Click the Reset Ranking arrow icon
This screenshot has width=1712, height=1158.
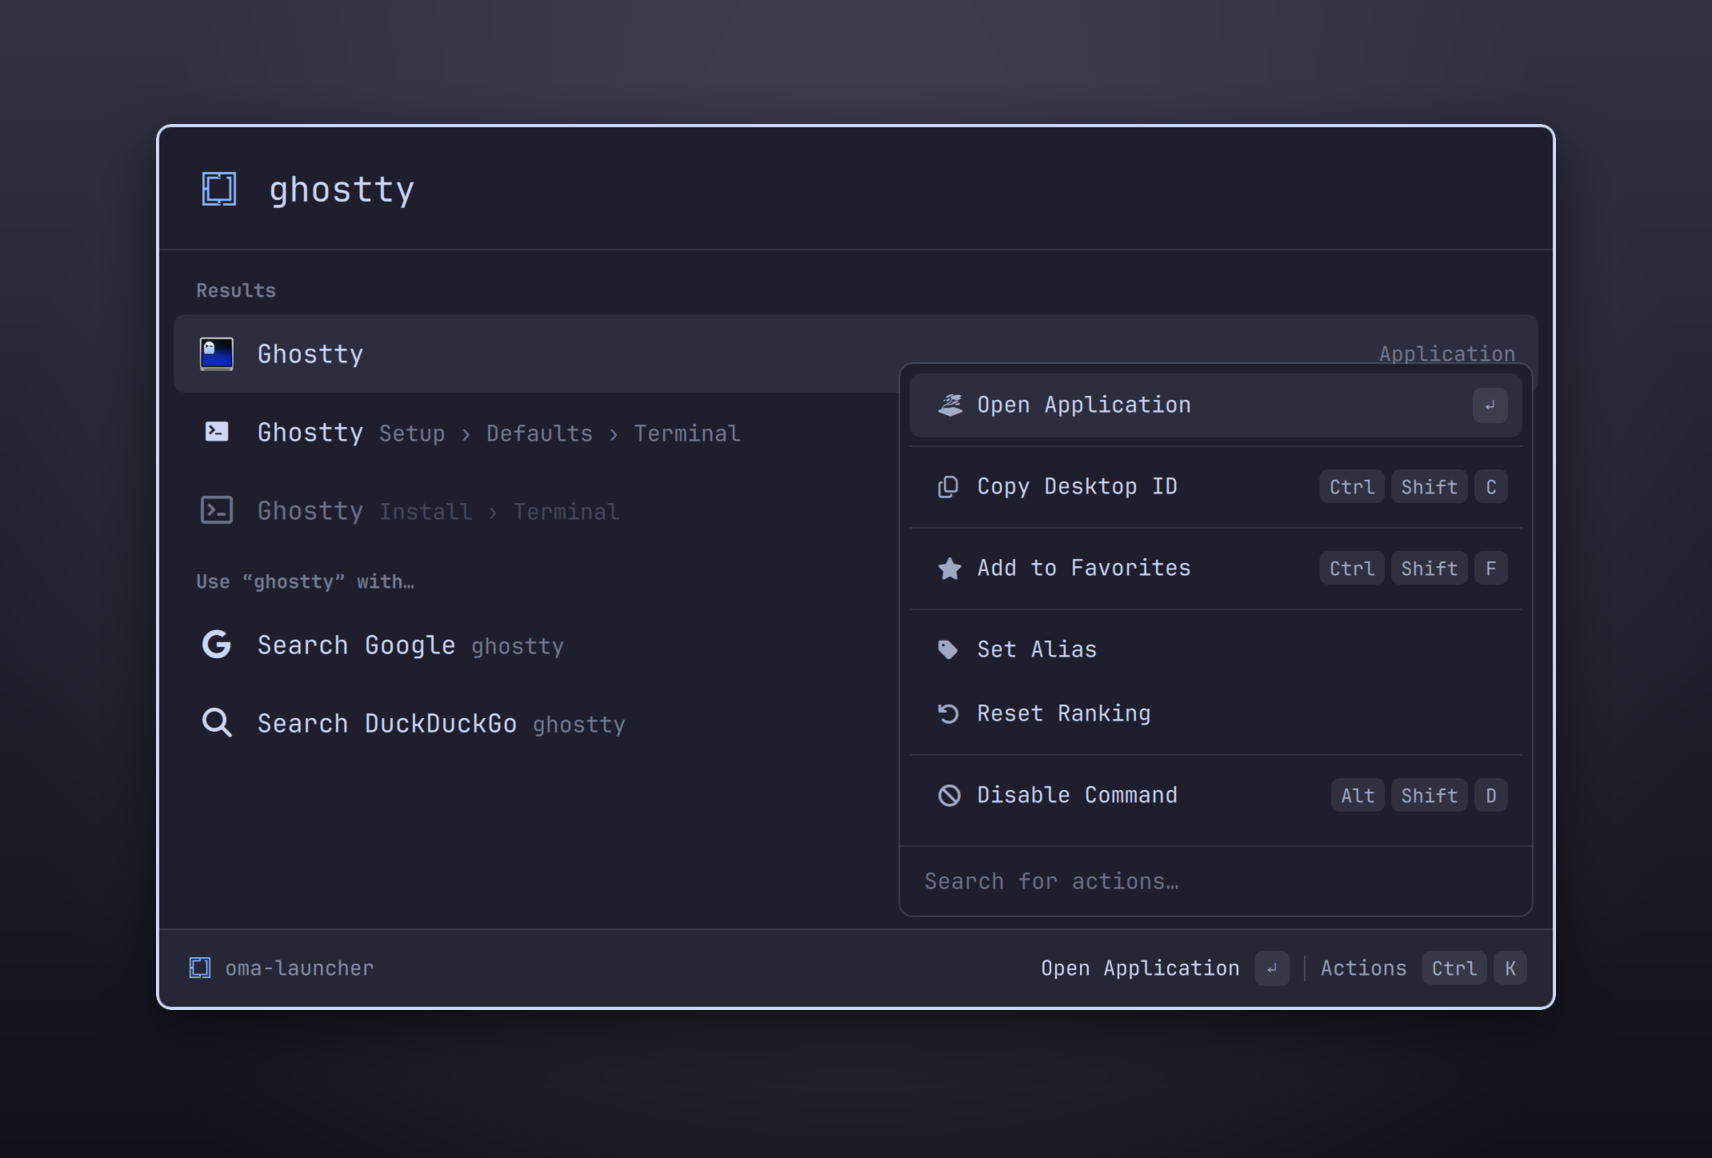pos(948,713)
